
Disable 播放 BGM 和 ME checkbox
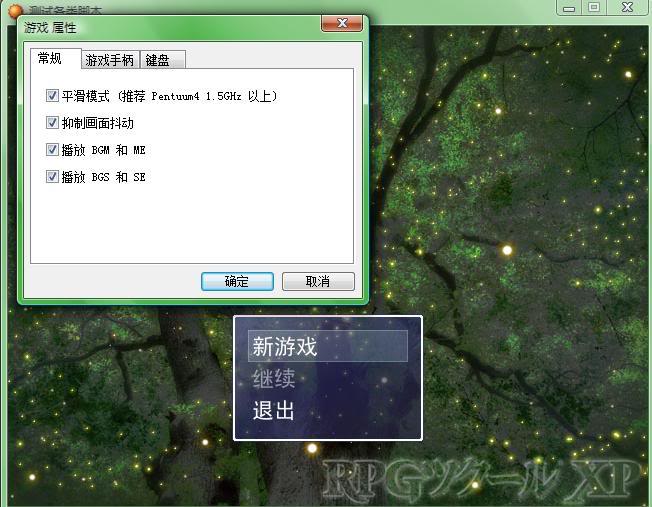click(52, 150)
